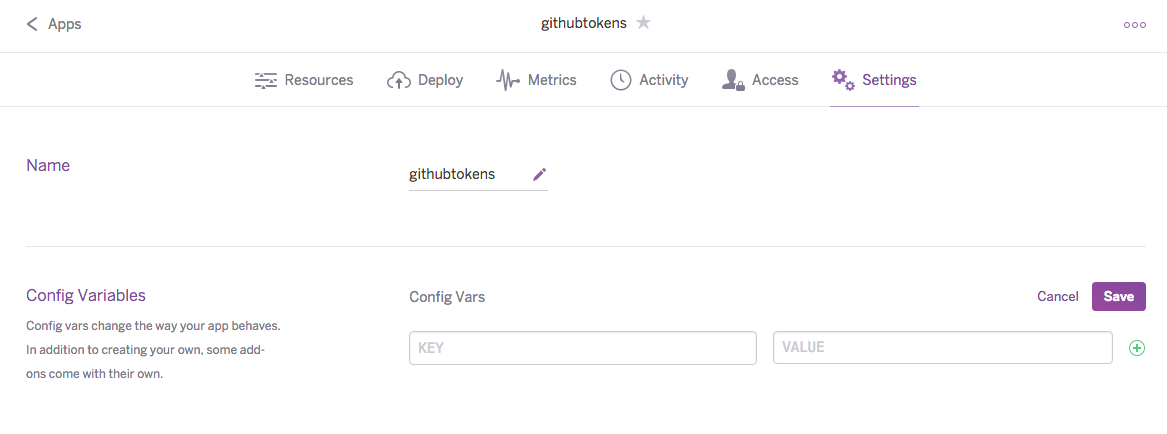
Task: Click the Deploy cloud upload icon
Action: [399, 80]
